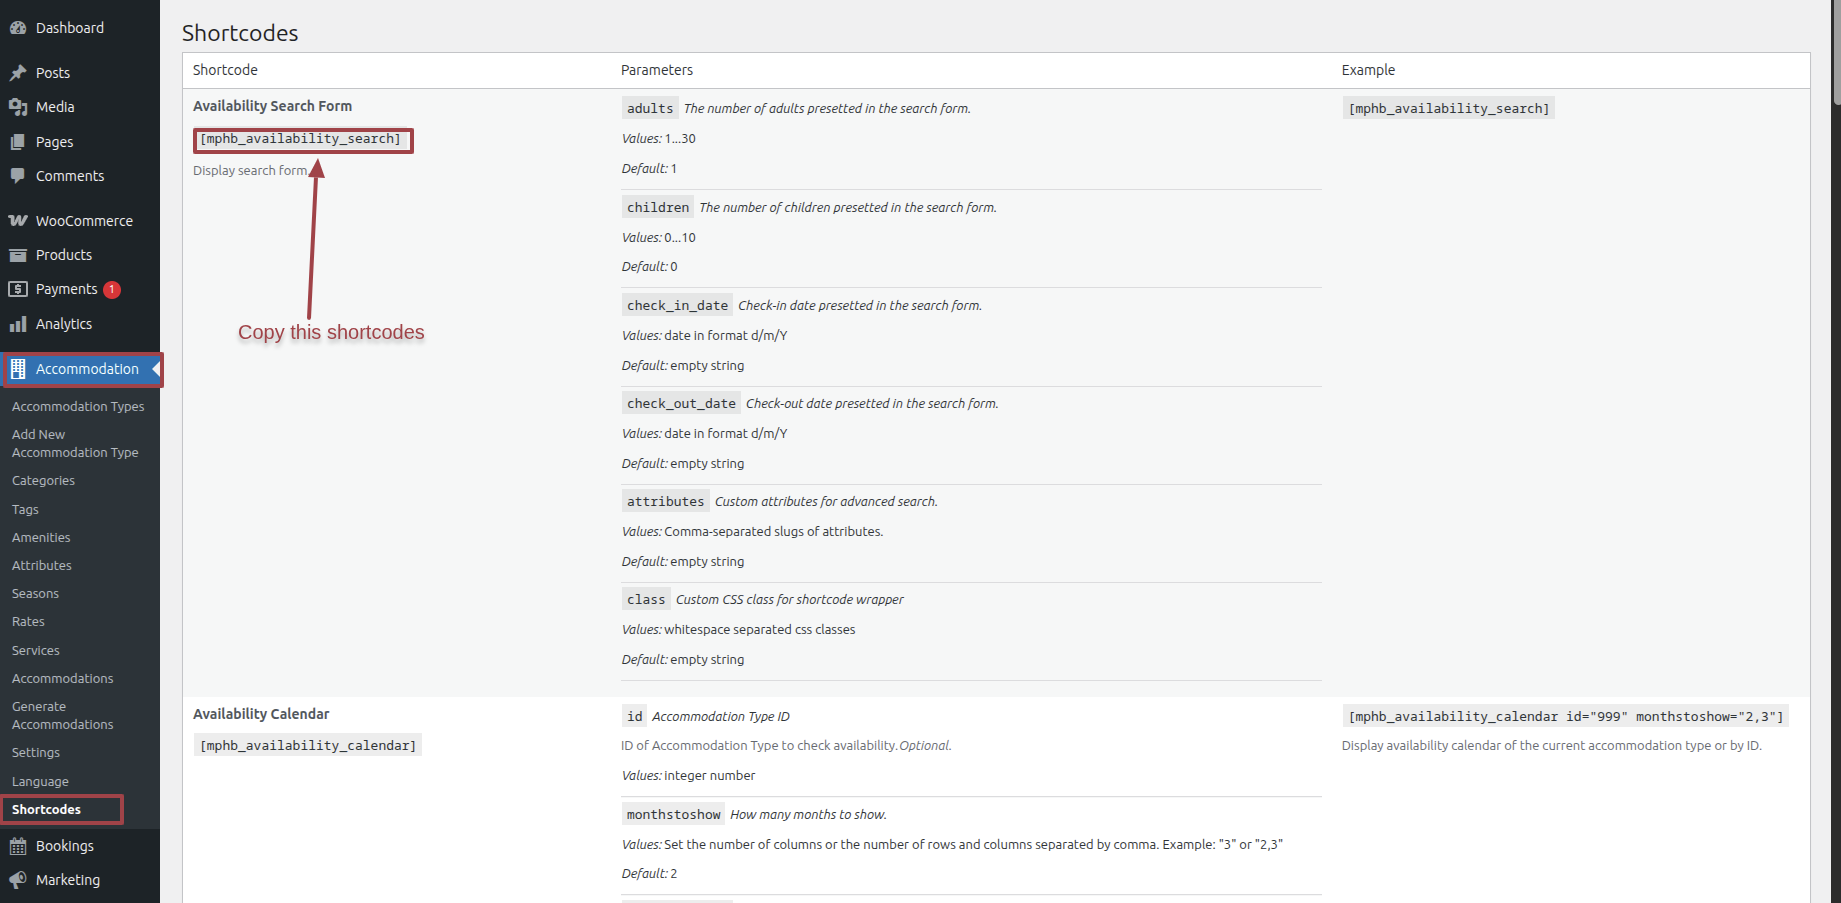This screenshot has height=903, width=1841.
Task: Click the [mphb_availability_calendar] shortcode code
Action: coord(308,745)
